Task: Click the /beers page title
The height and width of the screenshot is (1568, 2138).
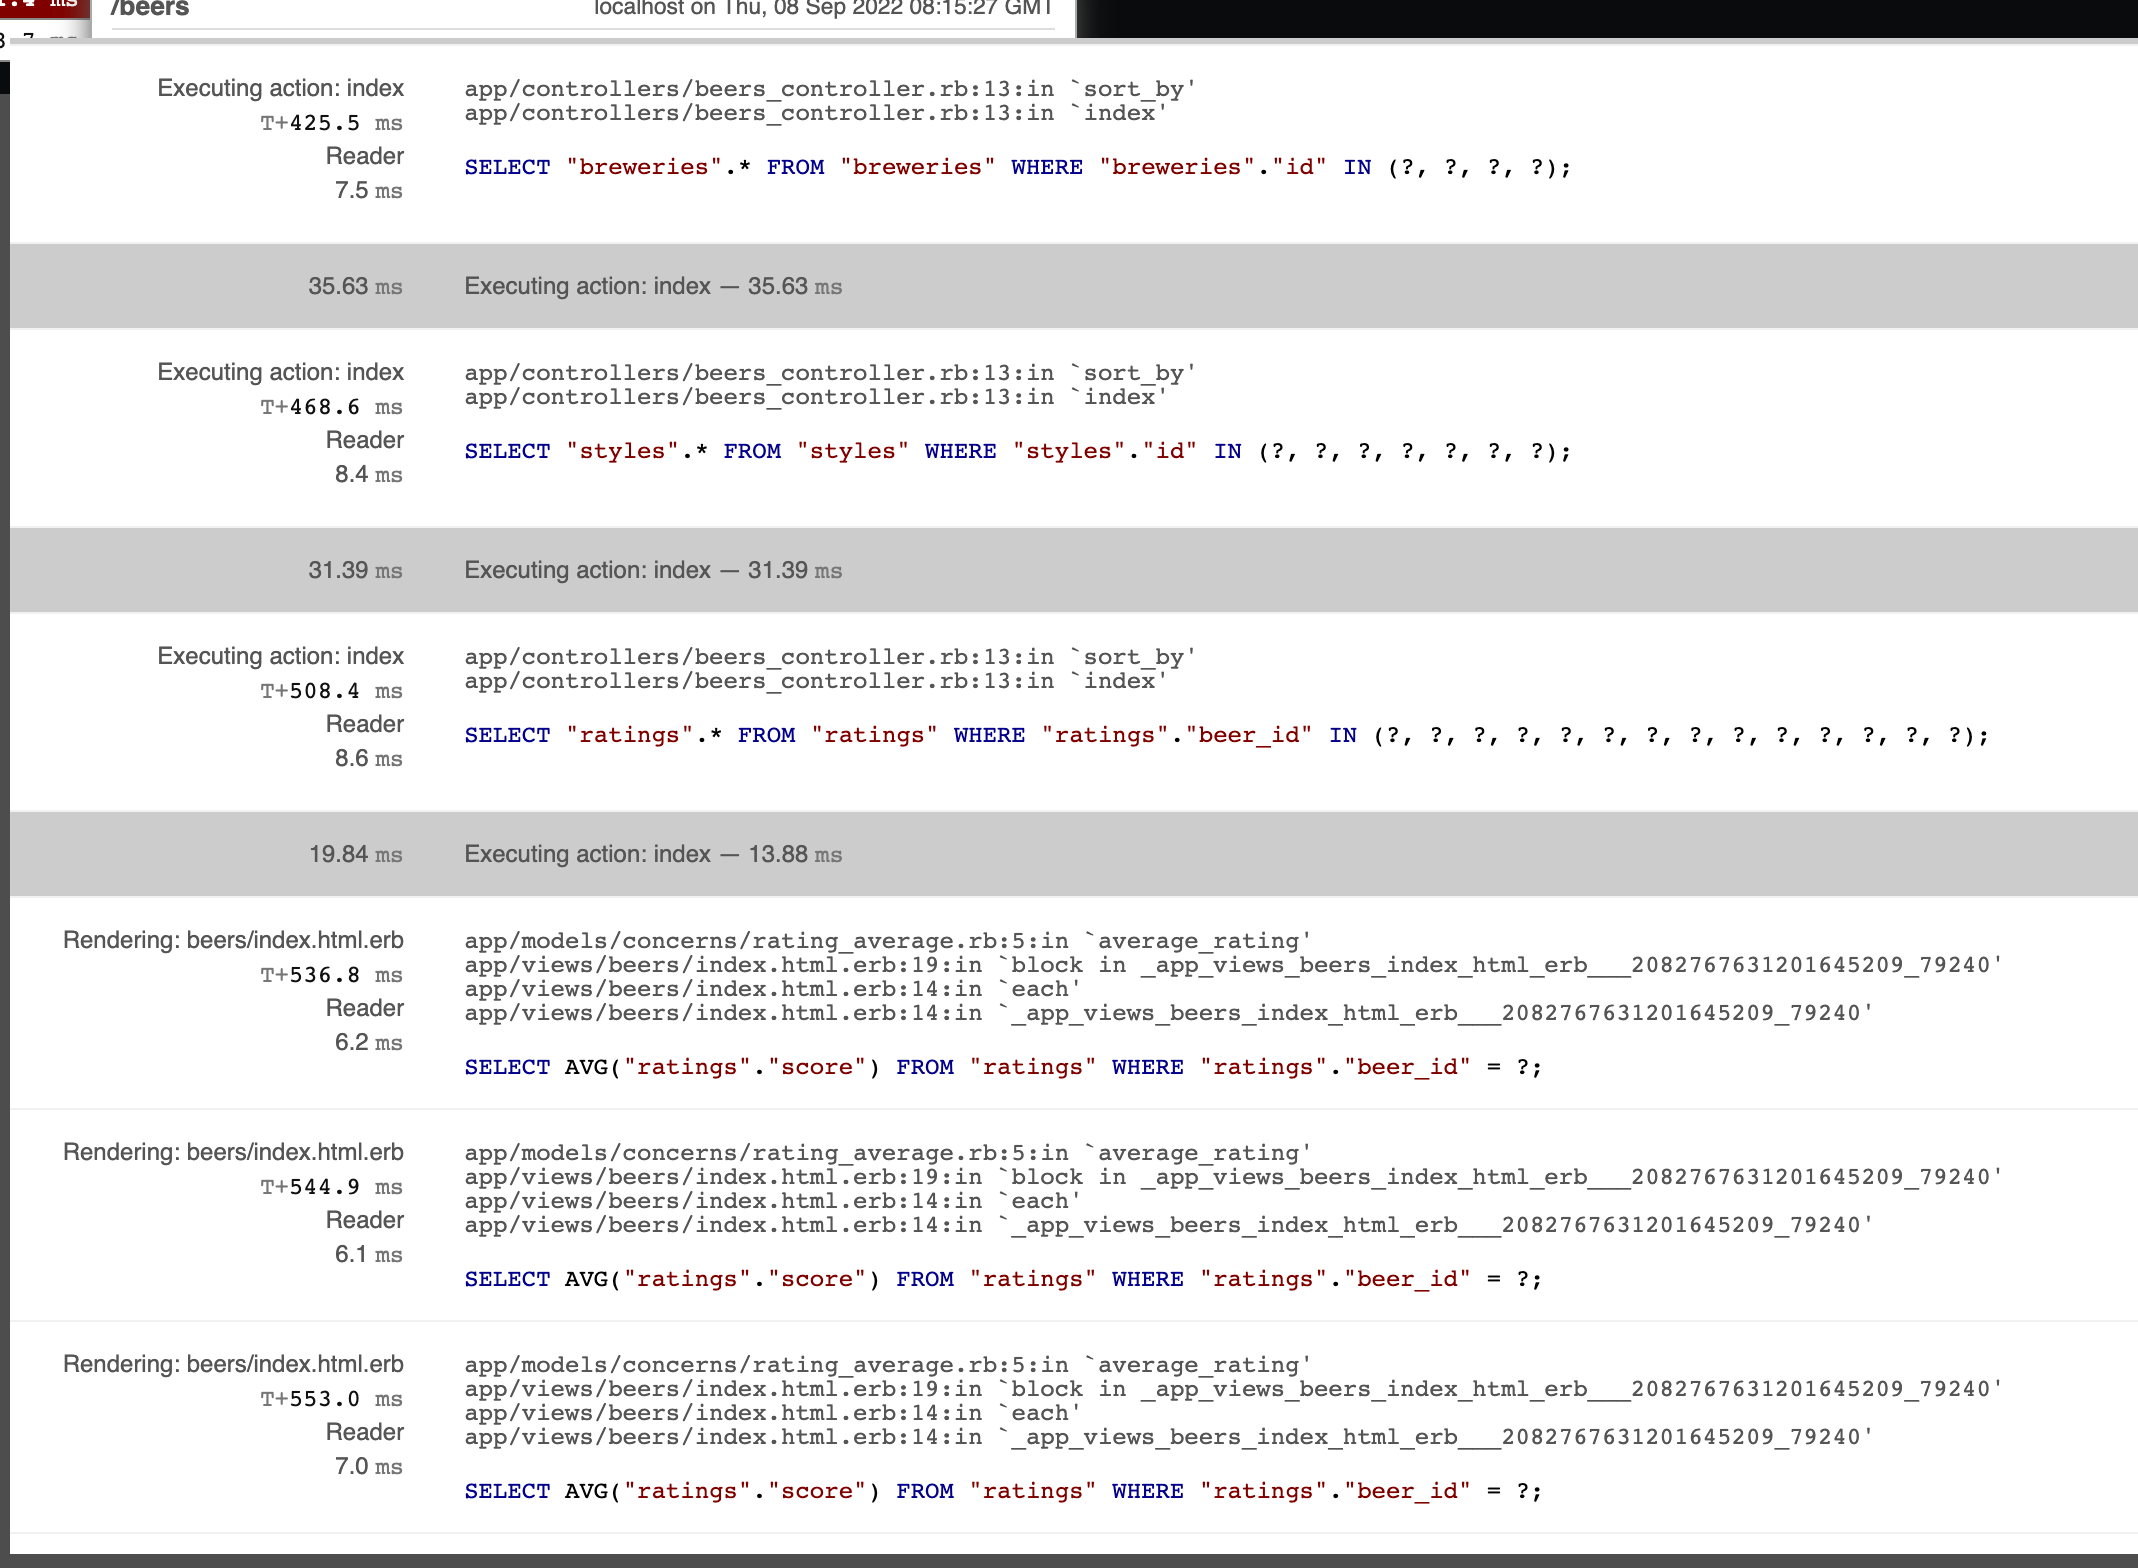Action: click(x=150, y=9)
